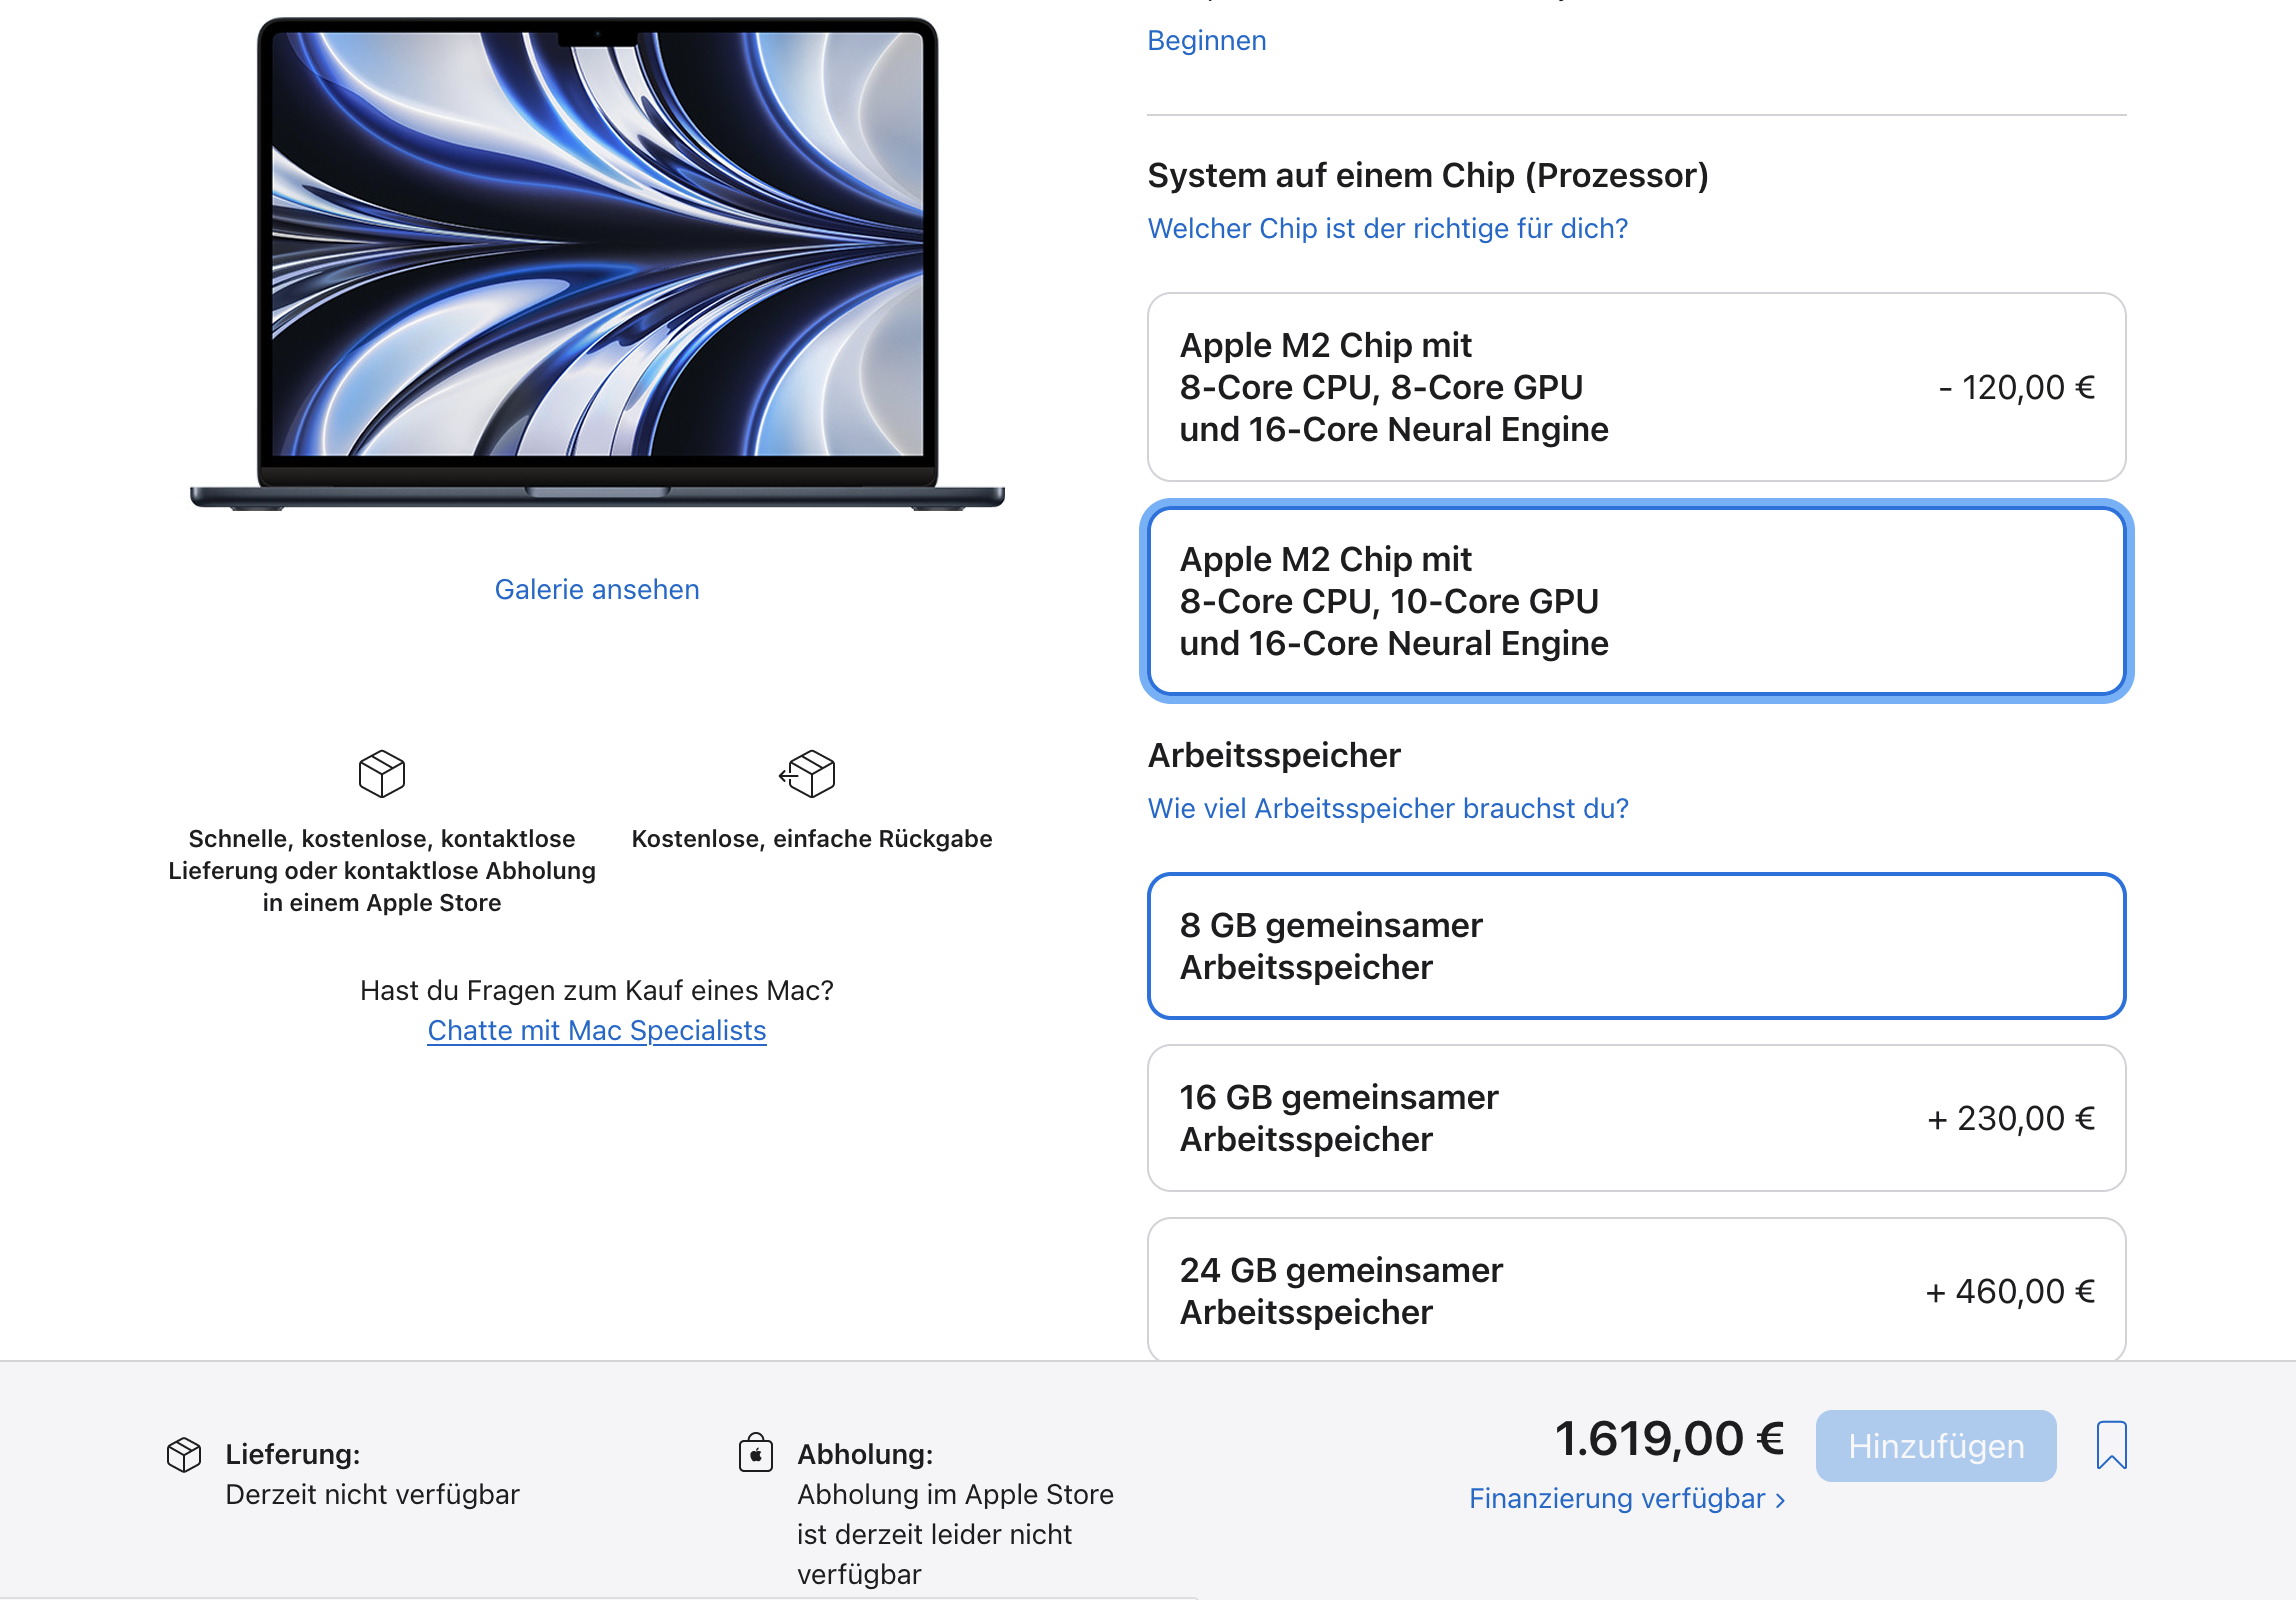The height and width of the screenshot is (1600, 2296).
Task: Click the '- 120,00 €' price difference
Action: (2016, 388)
